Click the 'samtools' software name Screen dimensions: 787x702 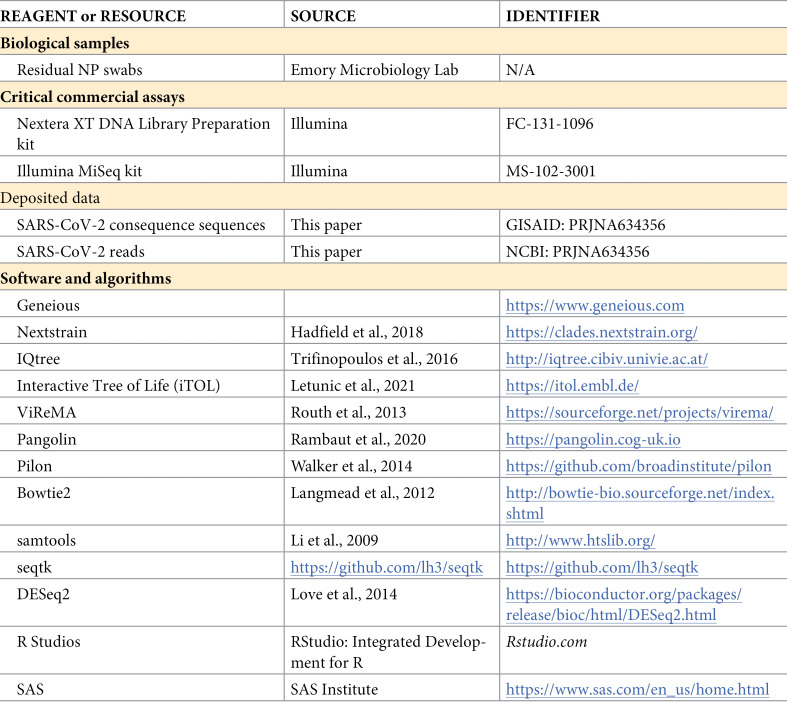(46, 540)
